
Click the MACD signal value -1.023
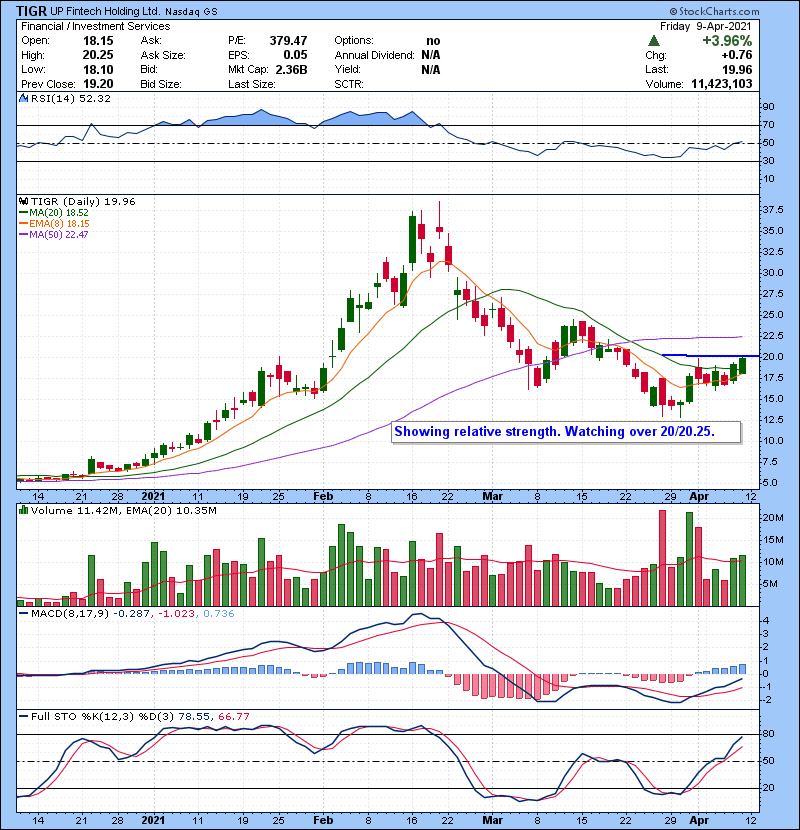[177, 614]
